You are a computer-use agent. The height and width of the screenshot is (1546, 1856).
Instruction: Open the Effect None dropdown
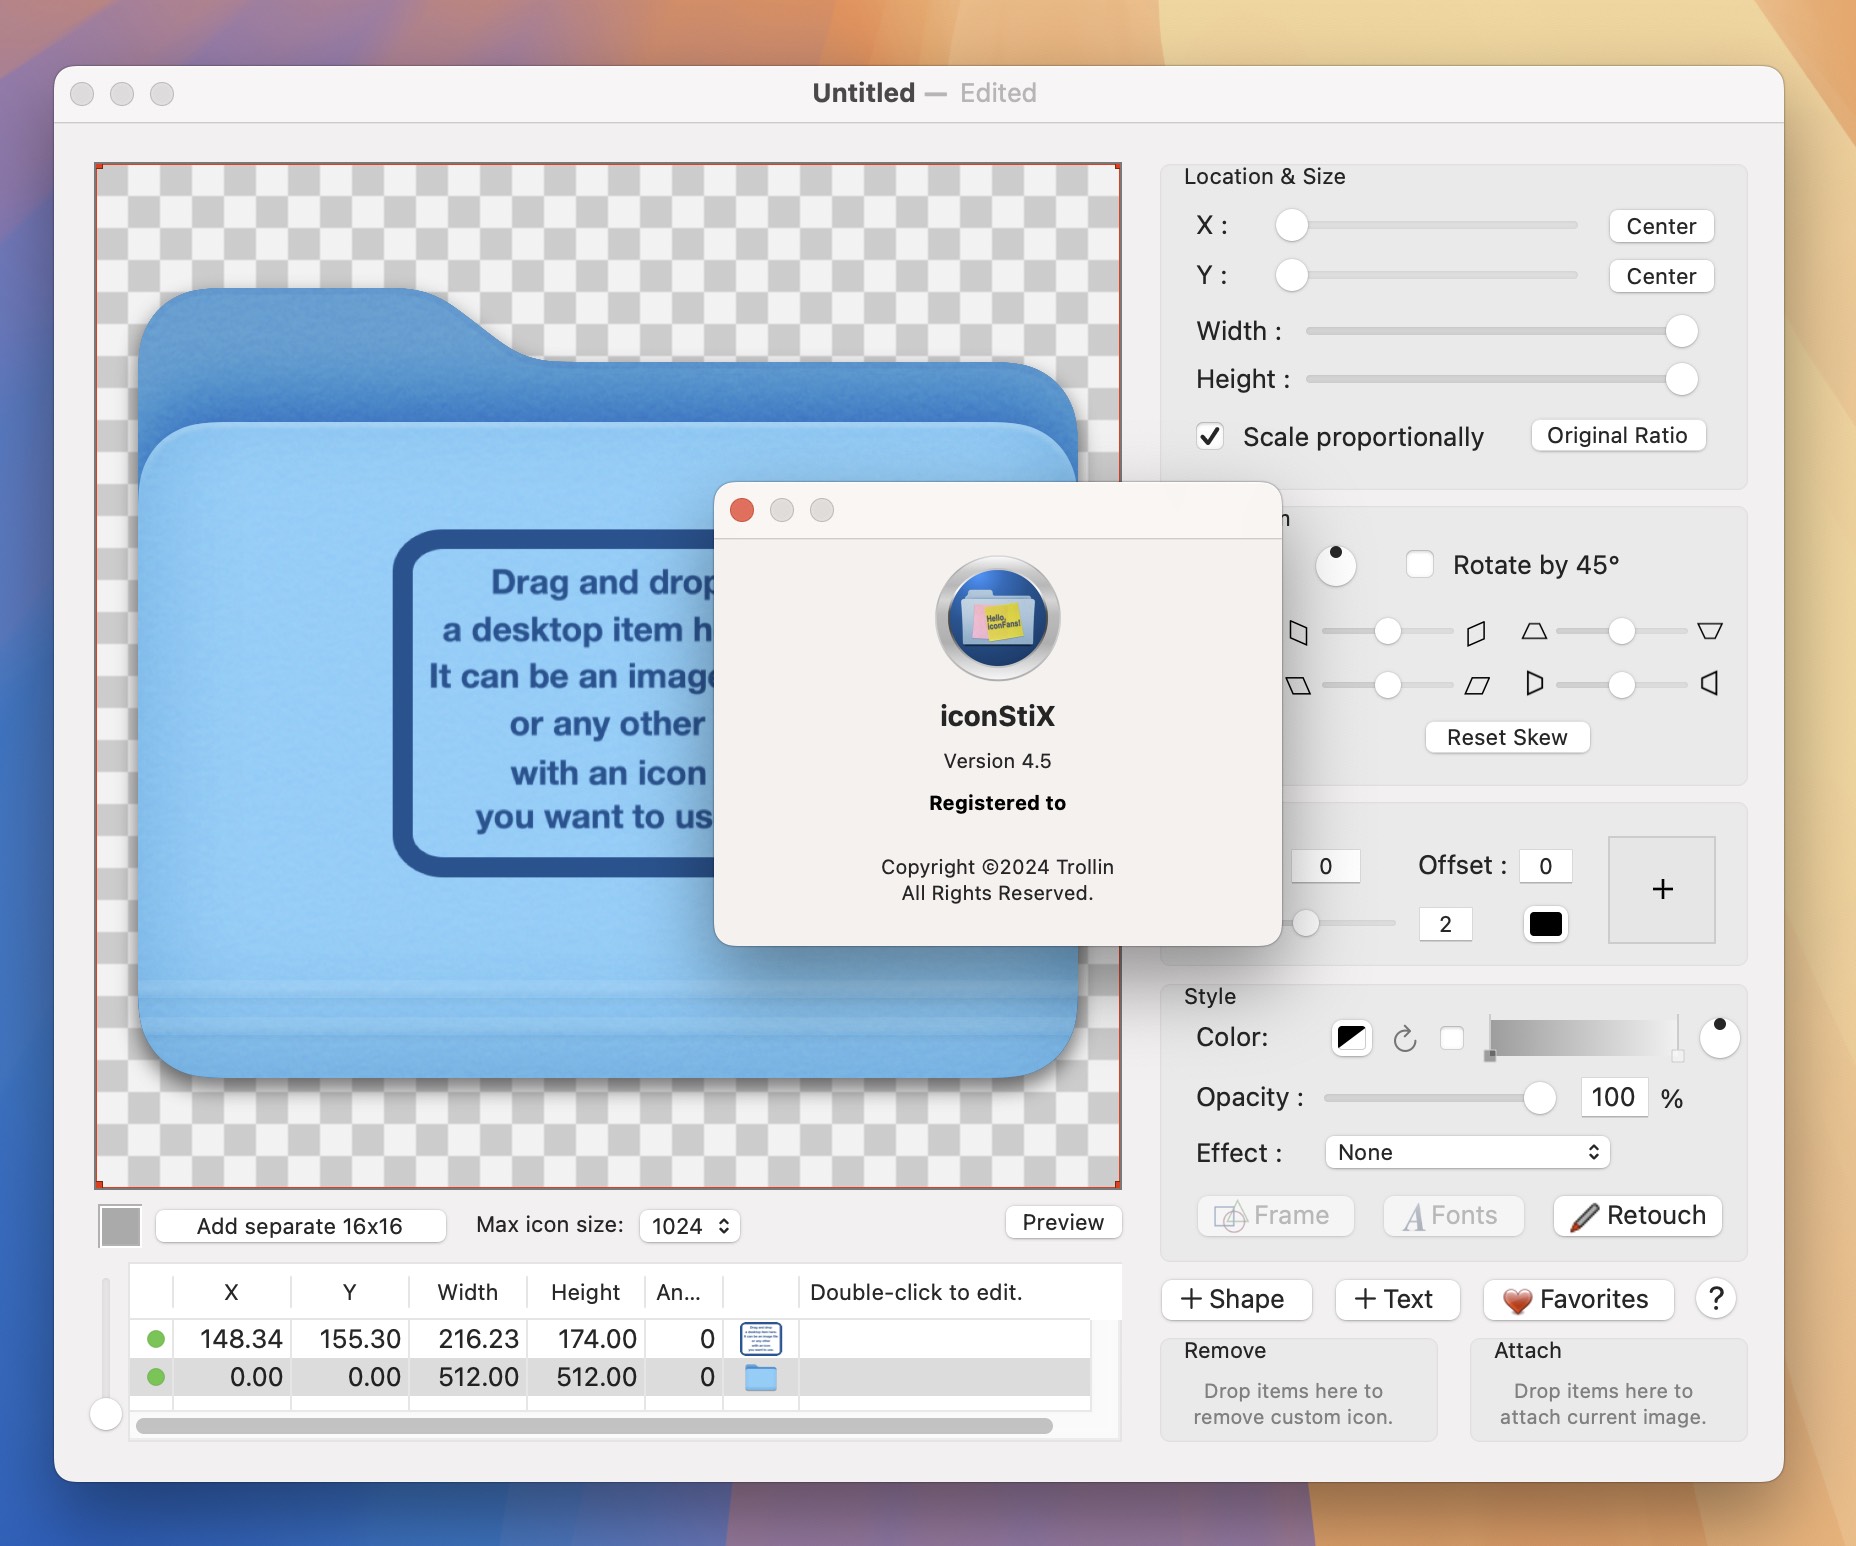click(x=1467, y=1152)
